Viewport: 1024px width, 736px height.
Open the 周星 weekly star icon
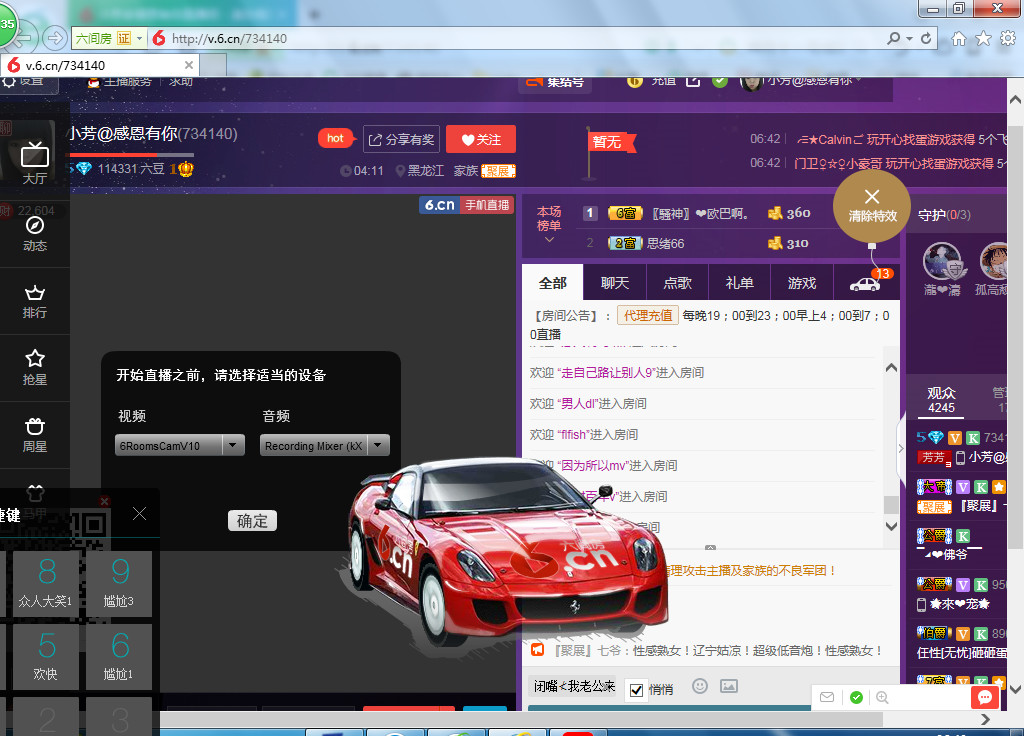pos(35,435)
